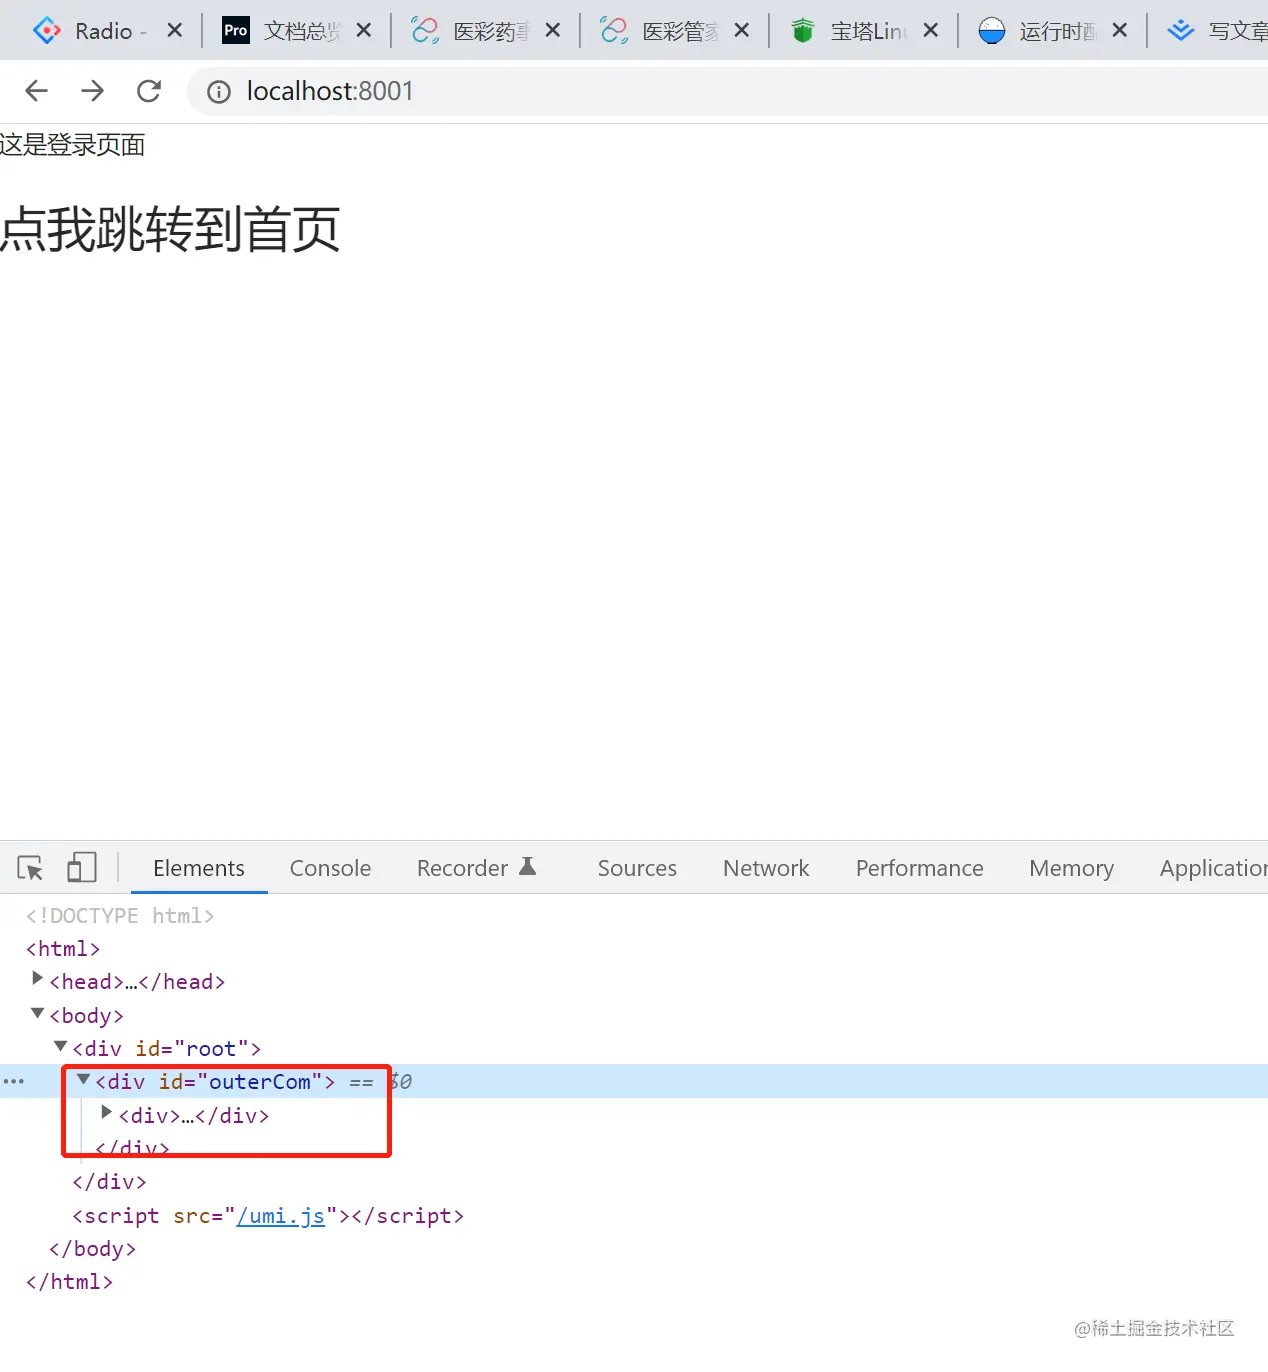The height and width of the screenshot is (1372, 1268).
Task: Open the Recorder panel tab
Action: [x=476, y=868]
